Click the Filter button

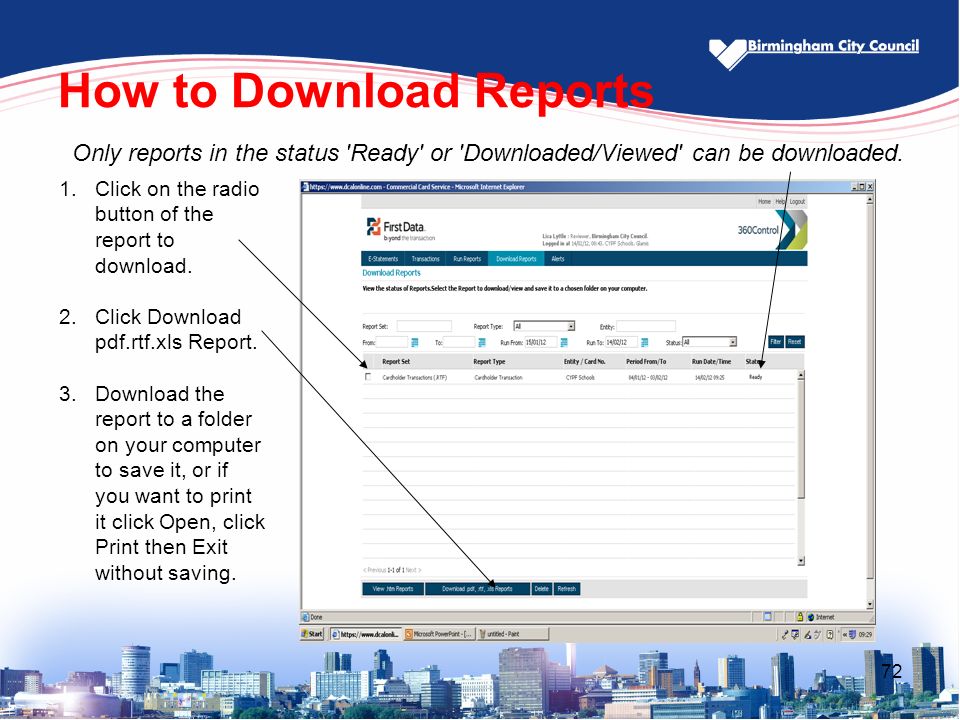[x=776, y=342]
